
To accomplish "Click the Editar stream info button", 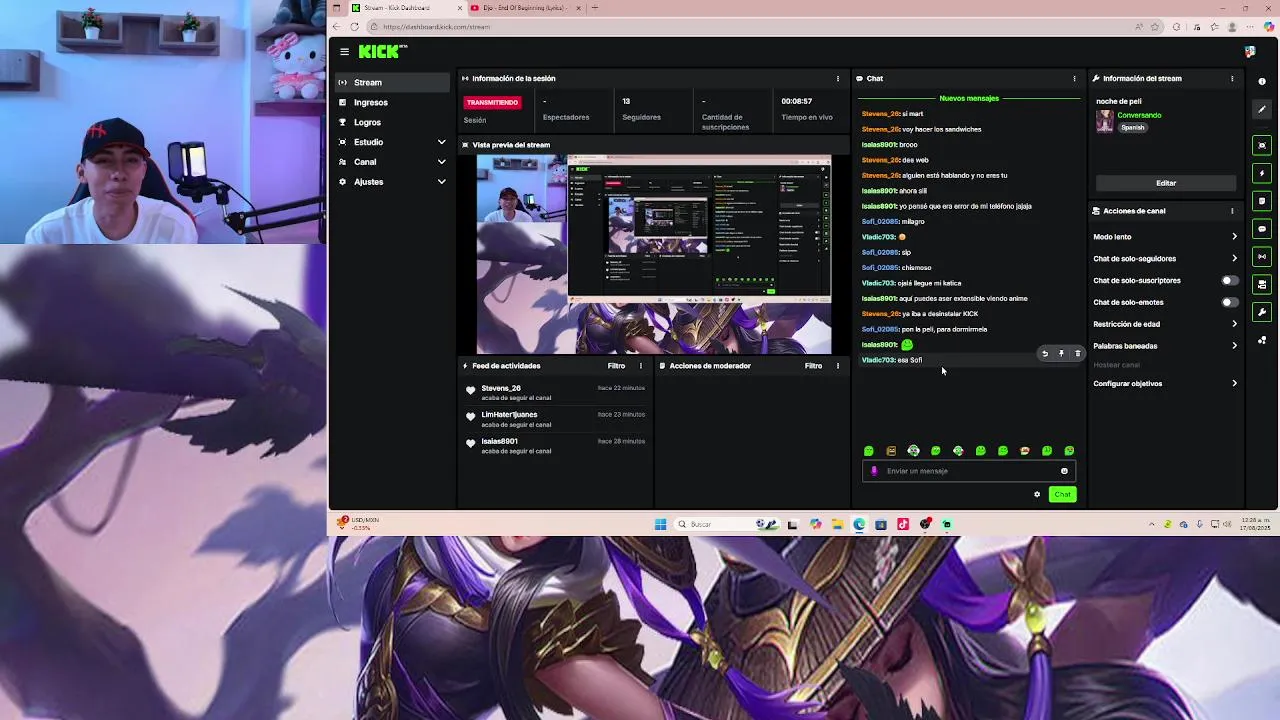I will 1166,183.
